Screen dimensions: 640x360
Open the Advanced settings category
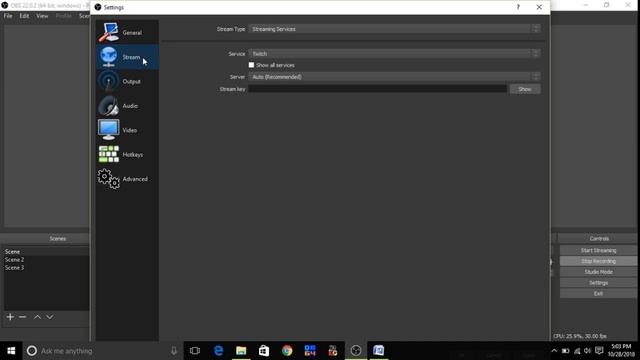point(127,179)
